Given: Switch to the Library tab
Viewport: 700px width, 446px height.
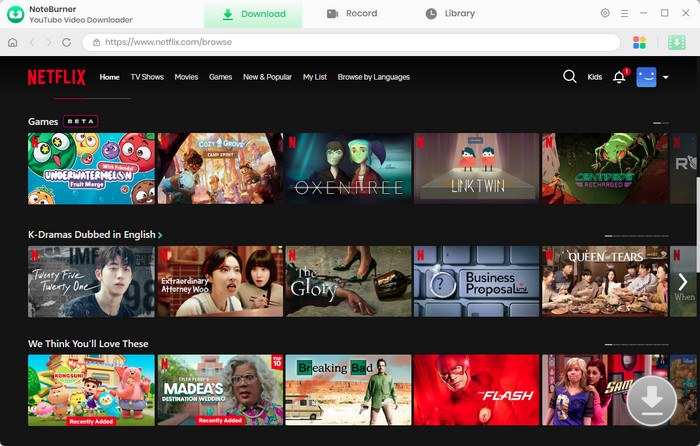Looking at the screenshot, I should point(450,14).
